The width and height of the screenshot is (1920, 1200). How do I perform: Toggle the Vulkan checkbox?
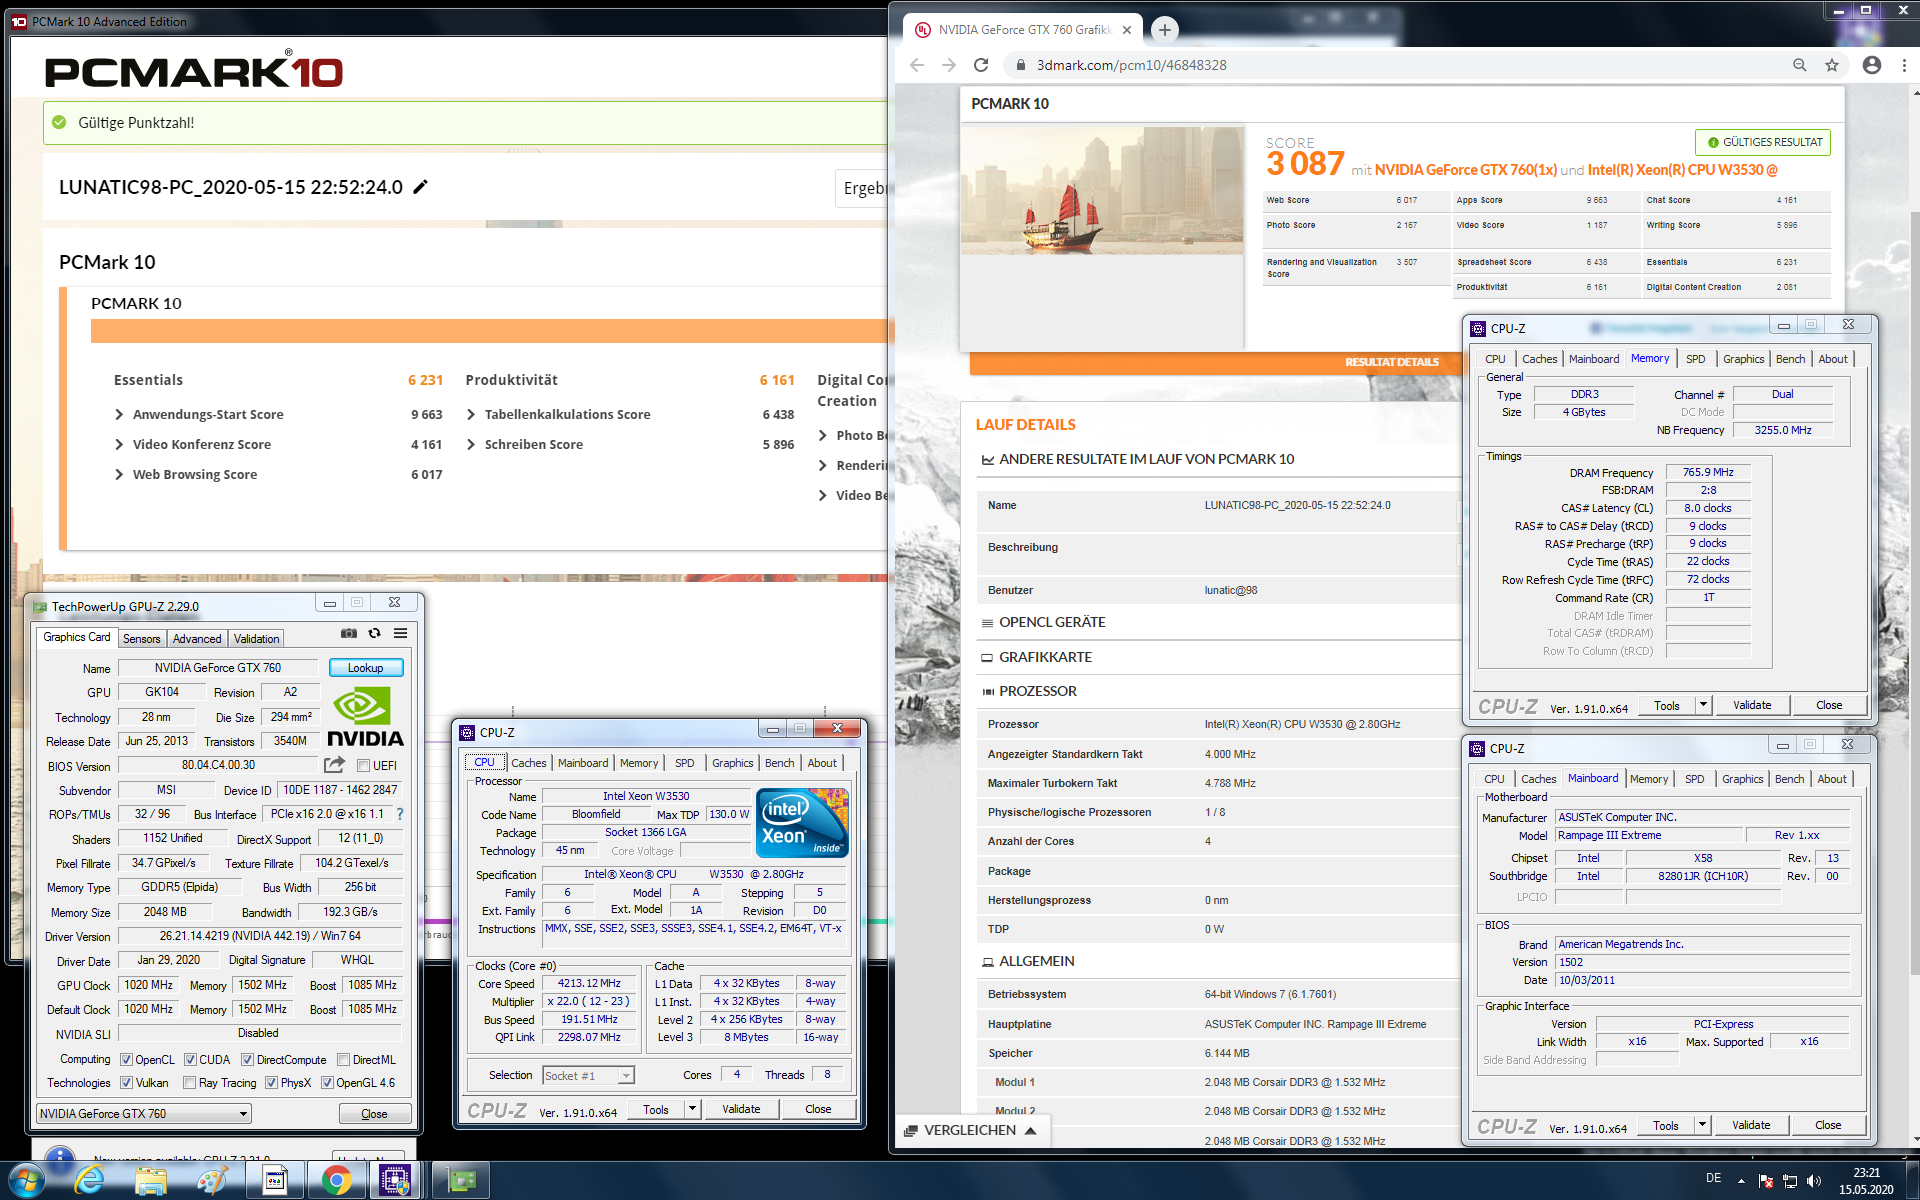coord(126,1083)
